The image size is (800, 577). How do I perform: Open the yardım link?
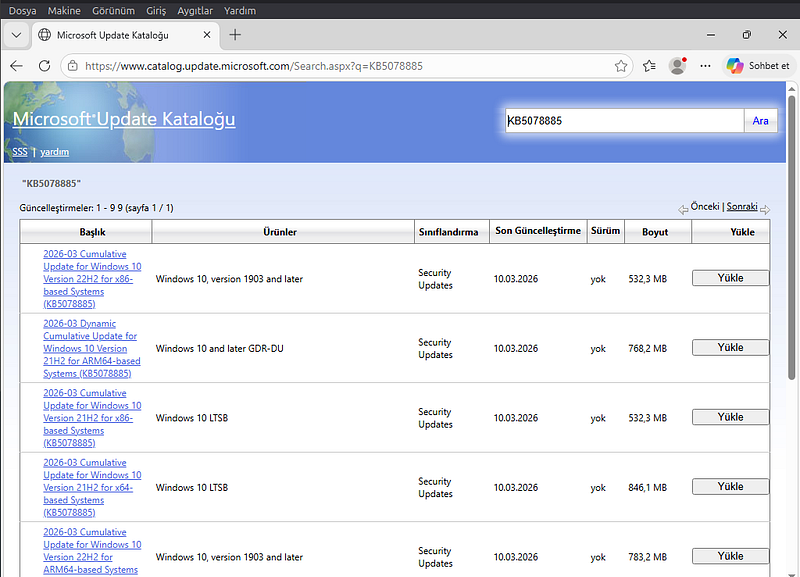55,152
